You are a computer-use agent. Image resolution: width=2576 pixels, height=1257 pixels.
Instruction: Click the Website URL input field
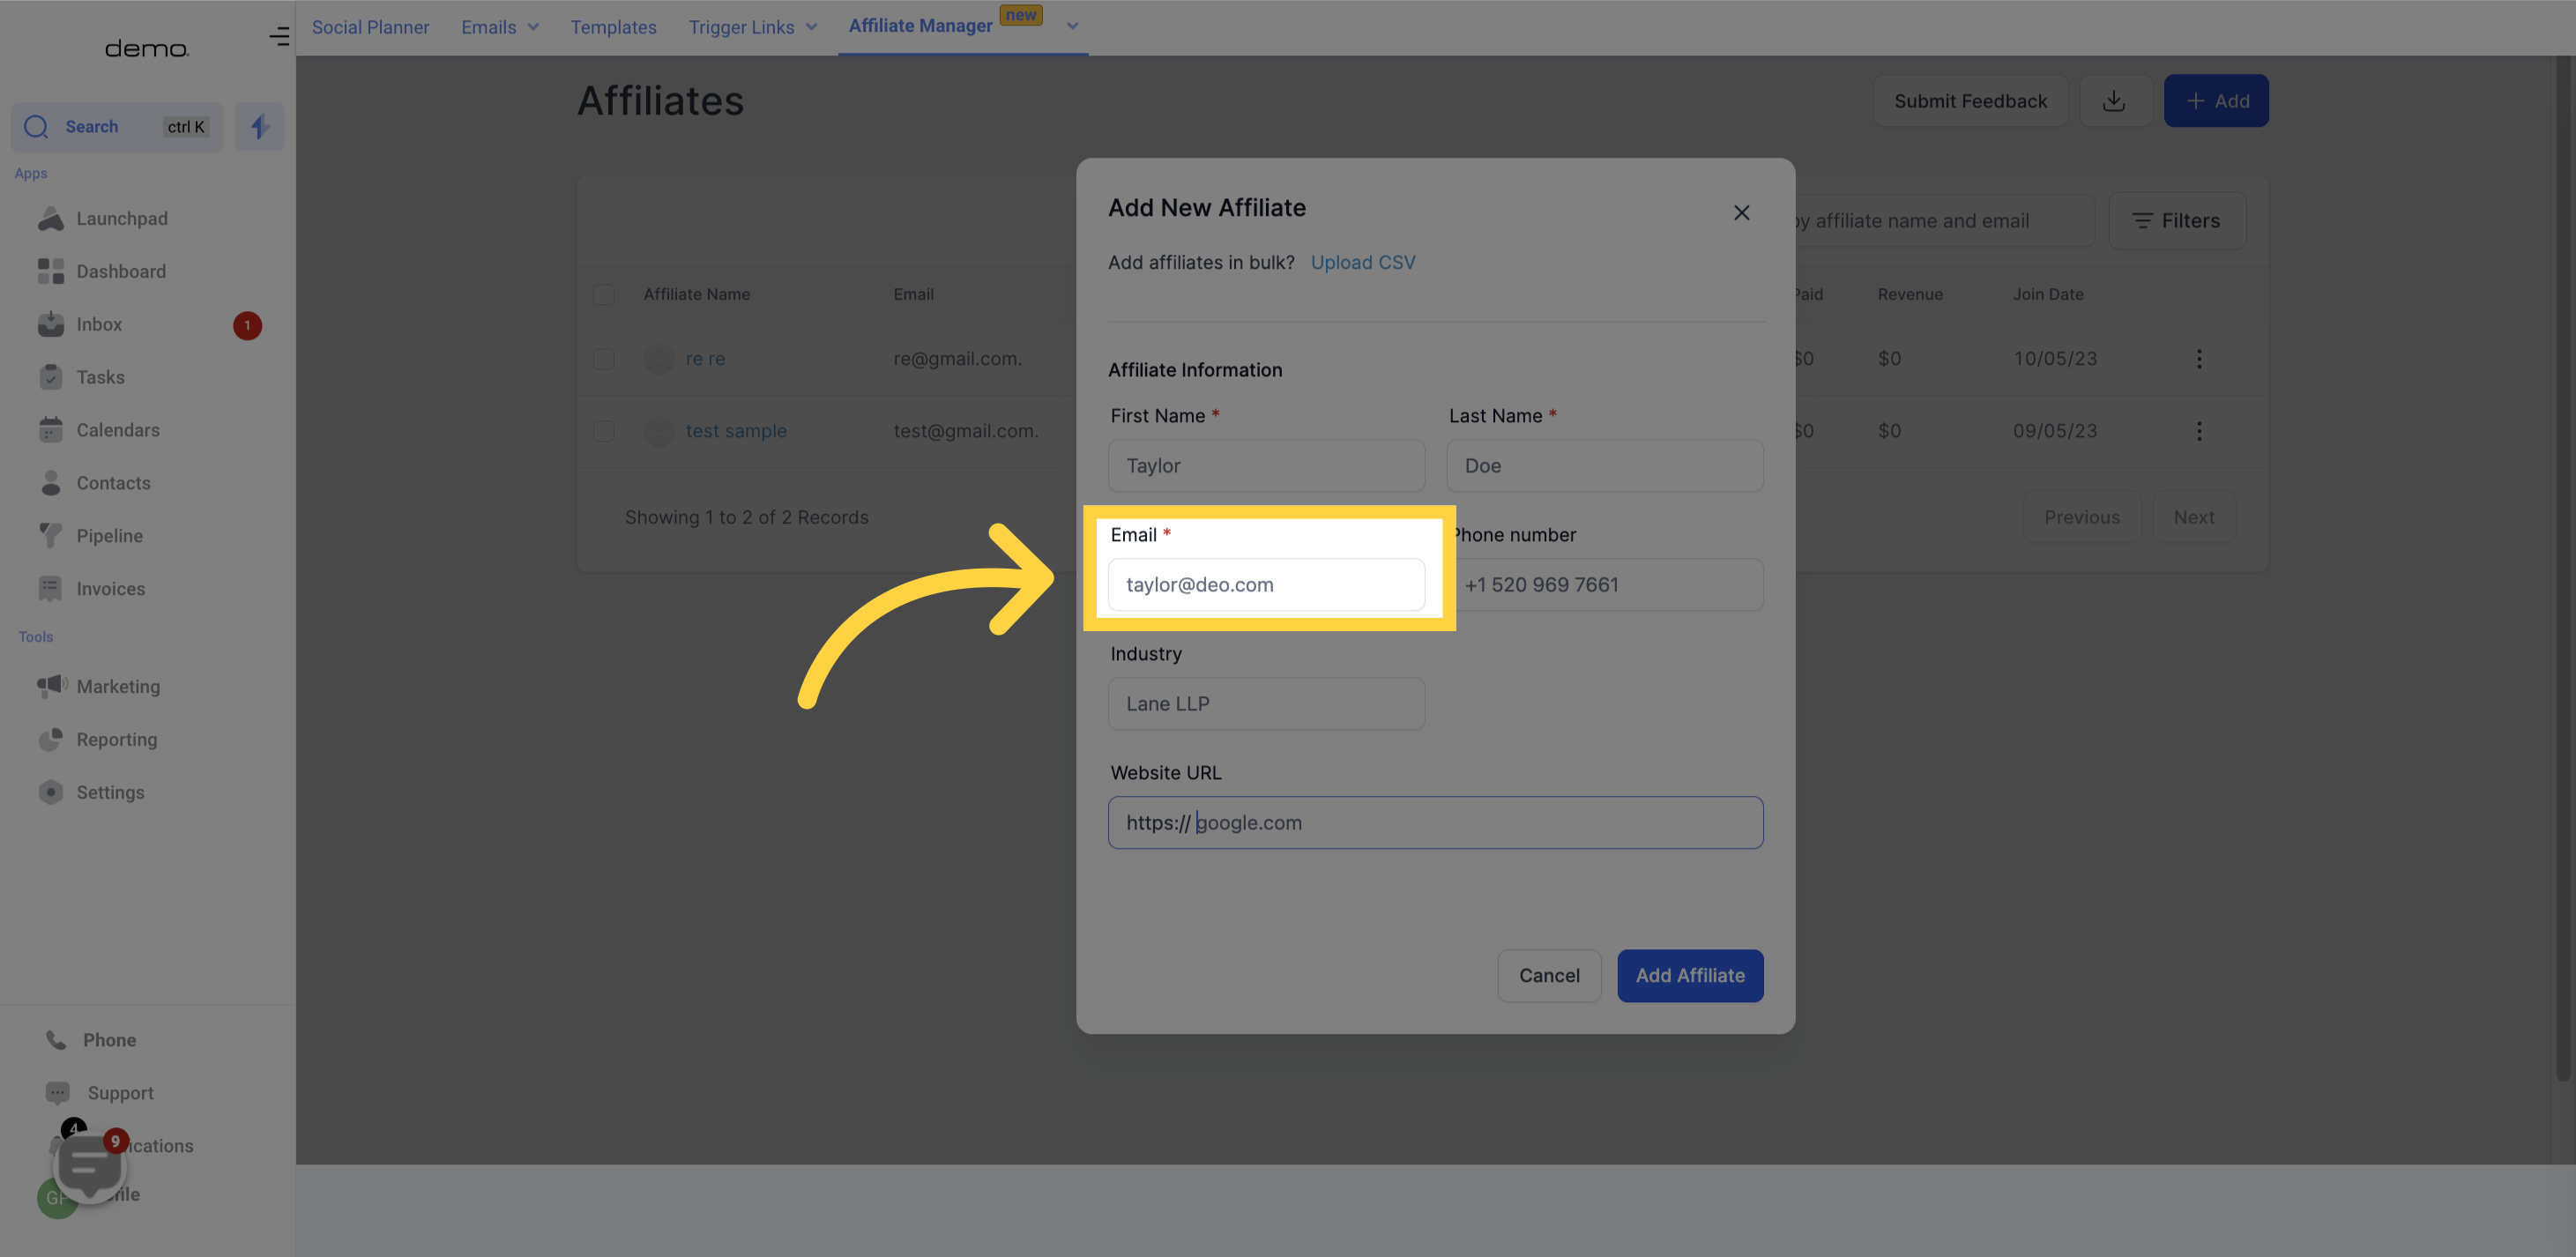point(1435,823)
